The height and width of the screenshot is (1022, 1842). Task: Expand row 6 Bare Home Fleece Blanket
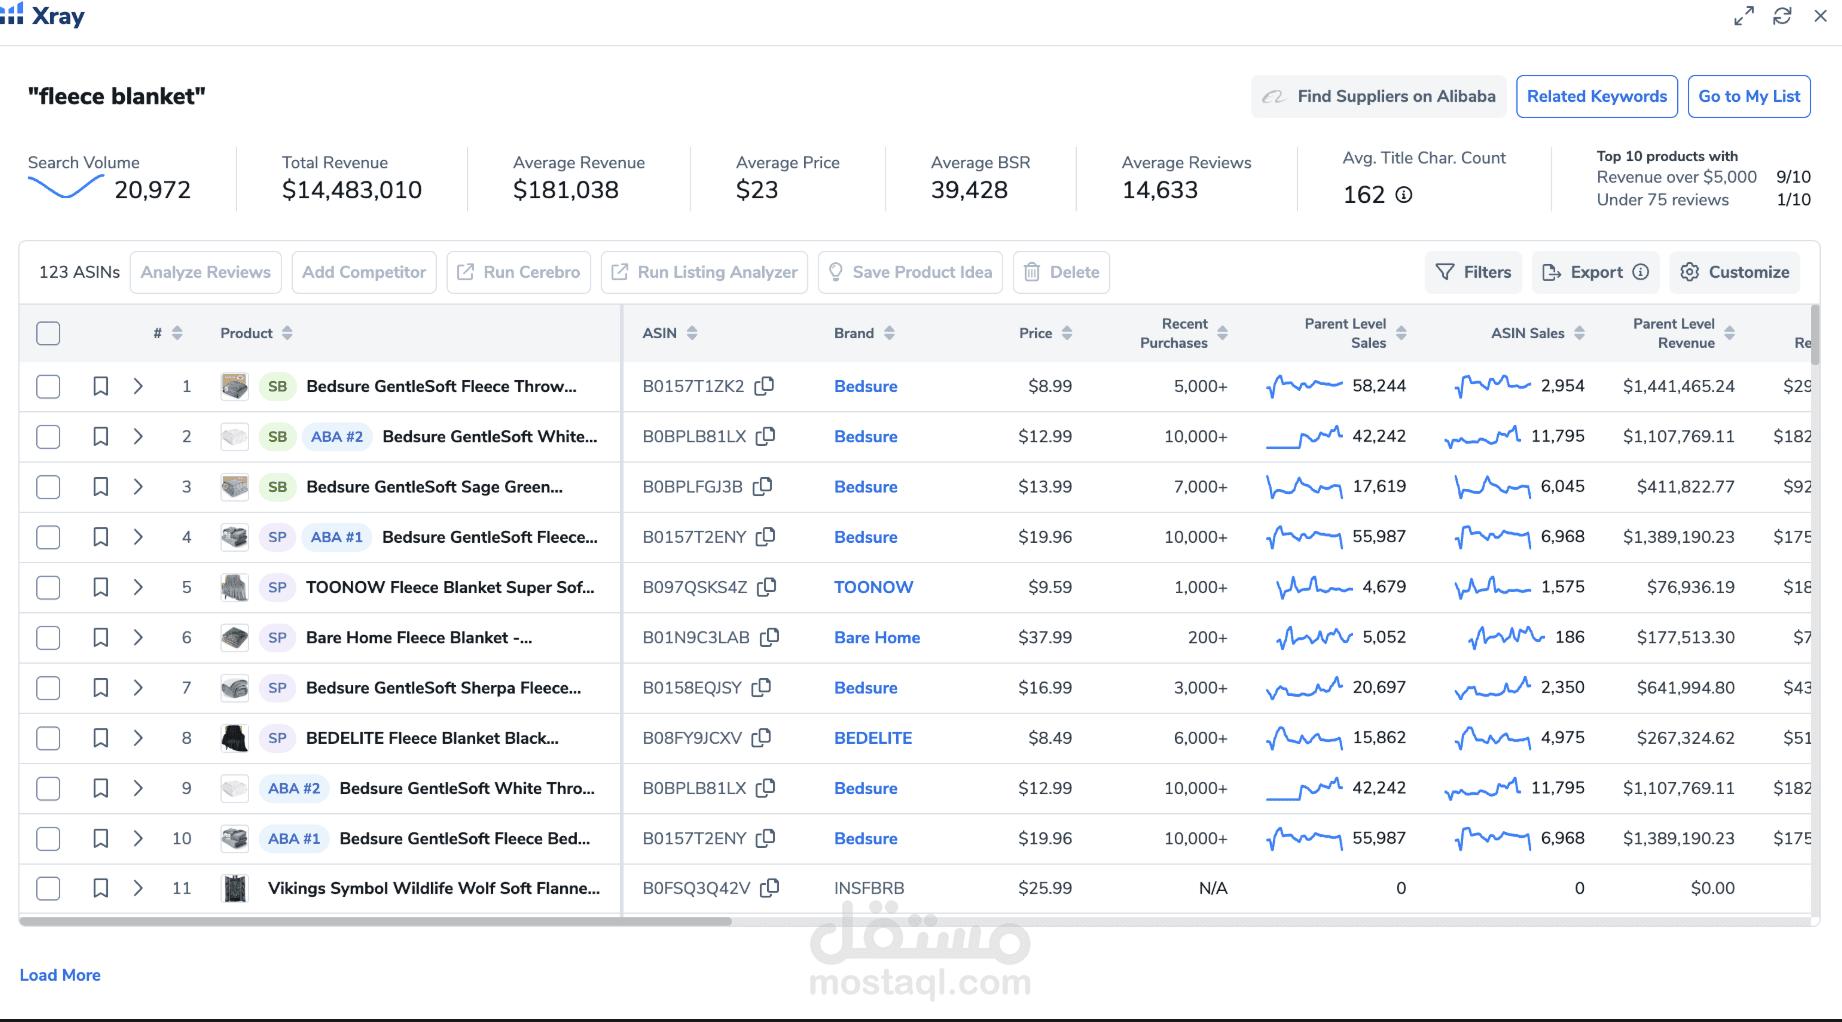coord(138,637)
